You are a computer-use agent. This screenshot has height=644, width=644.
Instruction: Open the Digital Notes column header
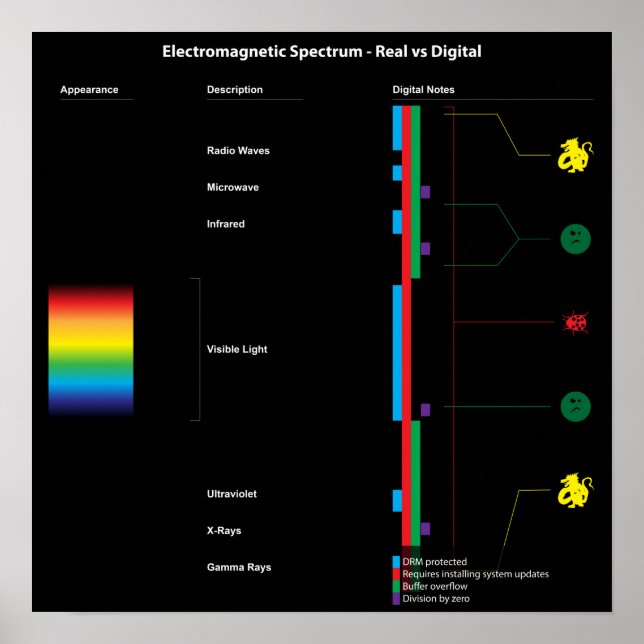[423, 90]
